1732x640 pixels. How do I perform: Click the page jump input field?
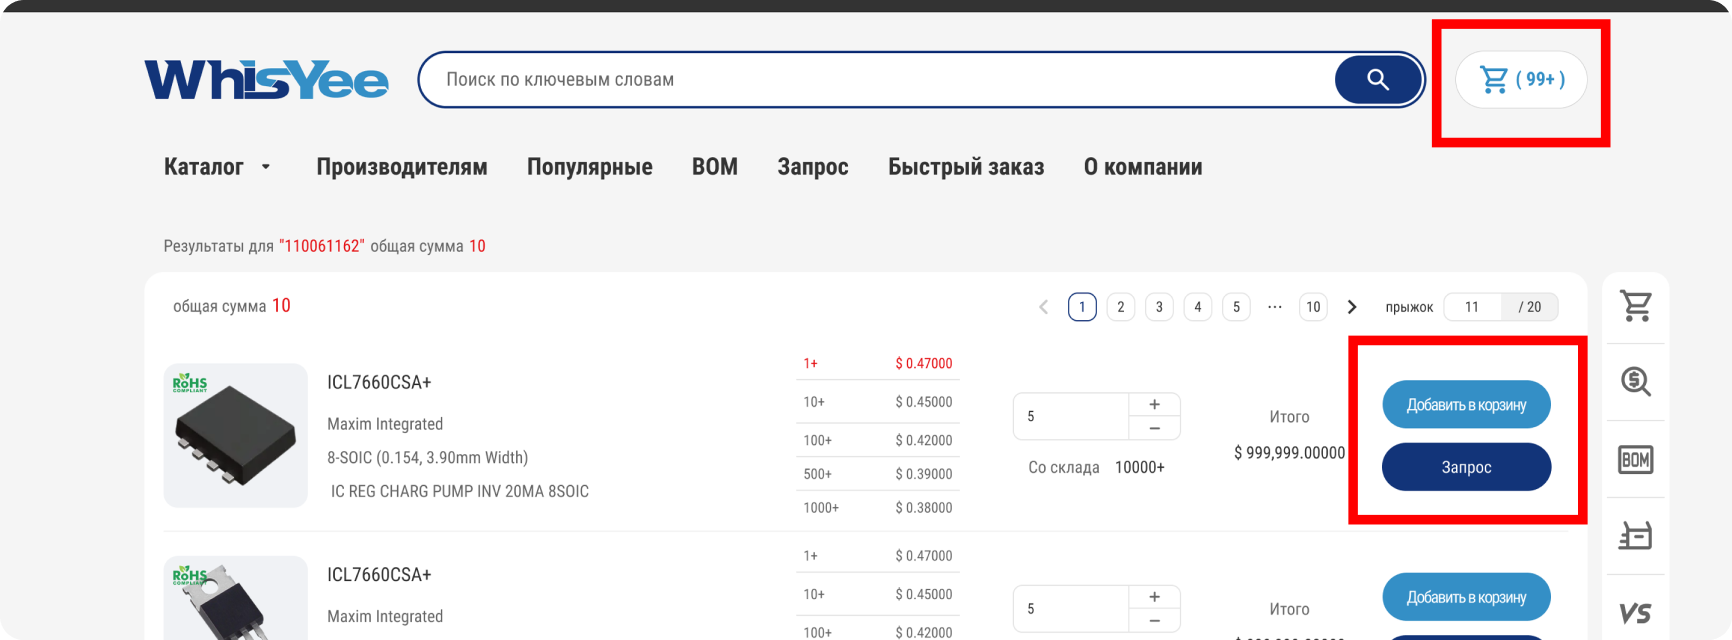[x=1472, y=307]
